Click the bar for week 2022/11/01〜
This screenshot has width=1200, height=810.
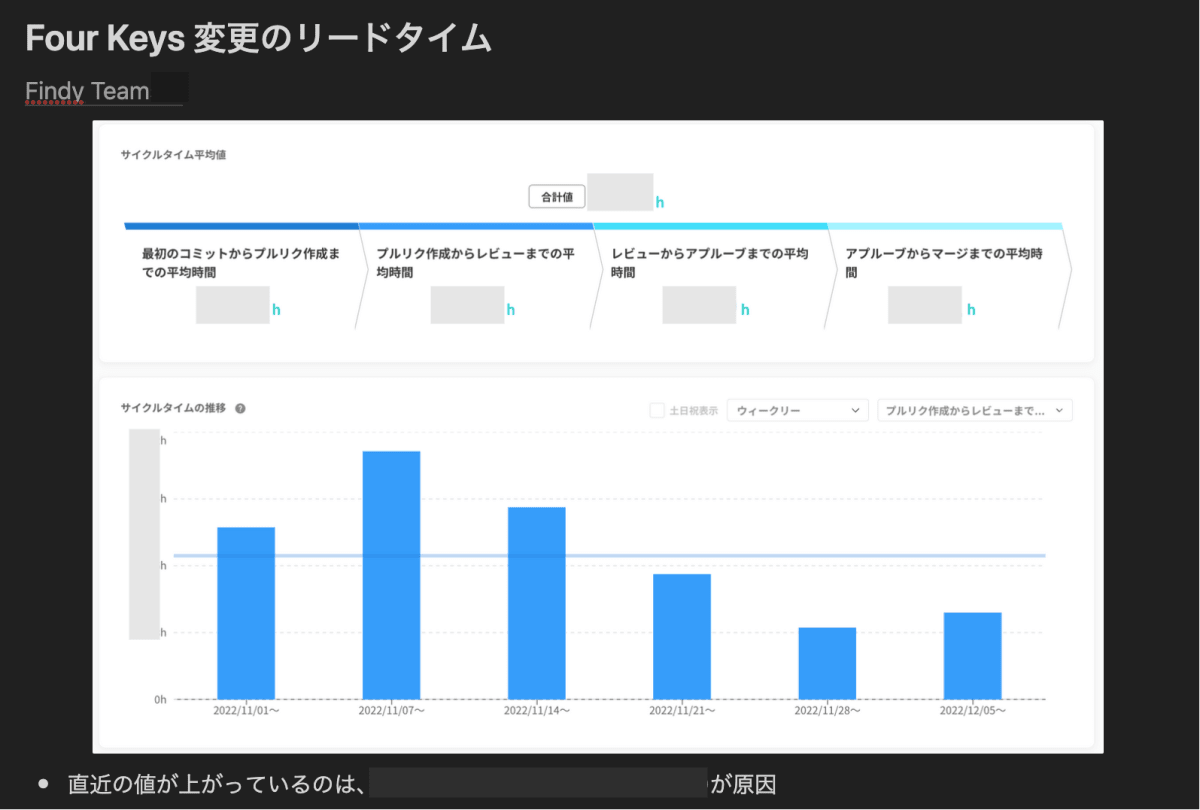pyautogui.click(x=246, y=613)
